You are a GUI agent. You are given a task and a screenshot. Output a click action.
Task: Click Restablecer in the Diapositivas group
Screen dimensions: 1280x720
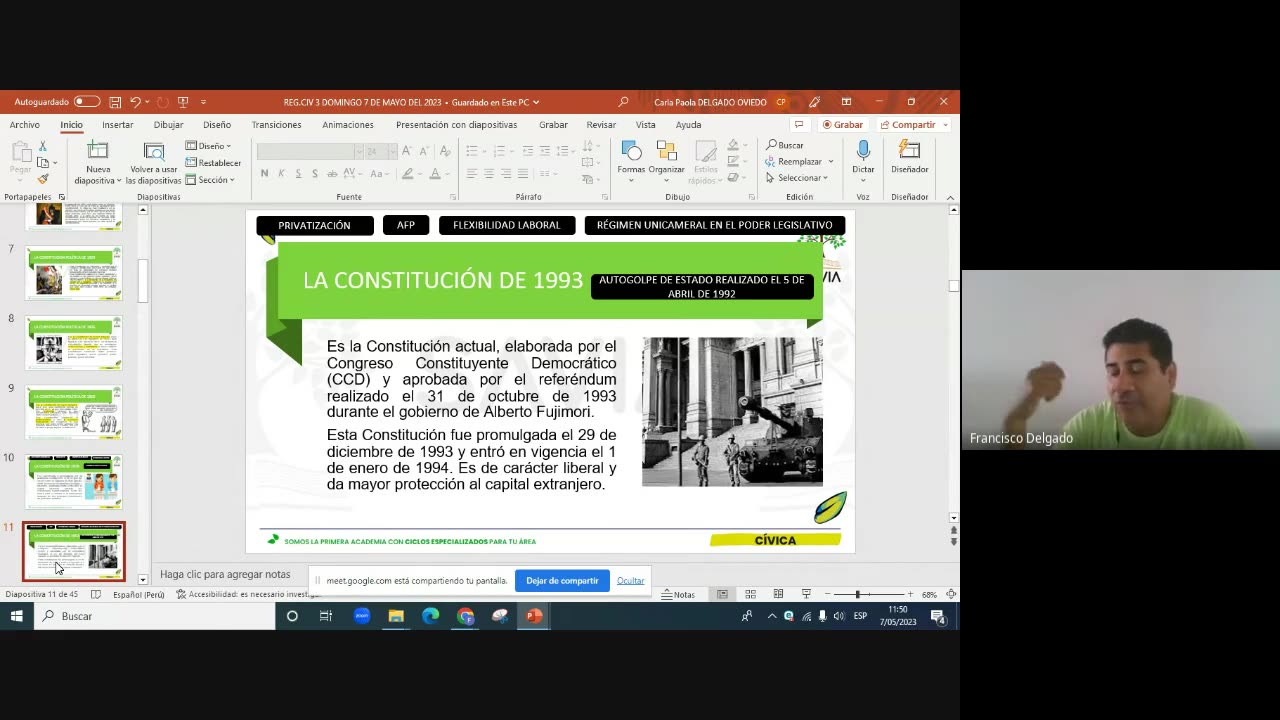(x=213, y=163)
